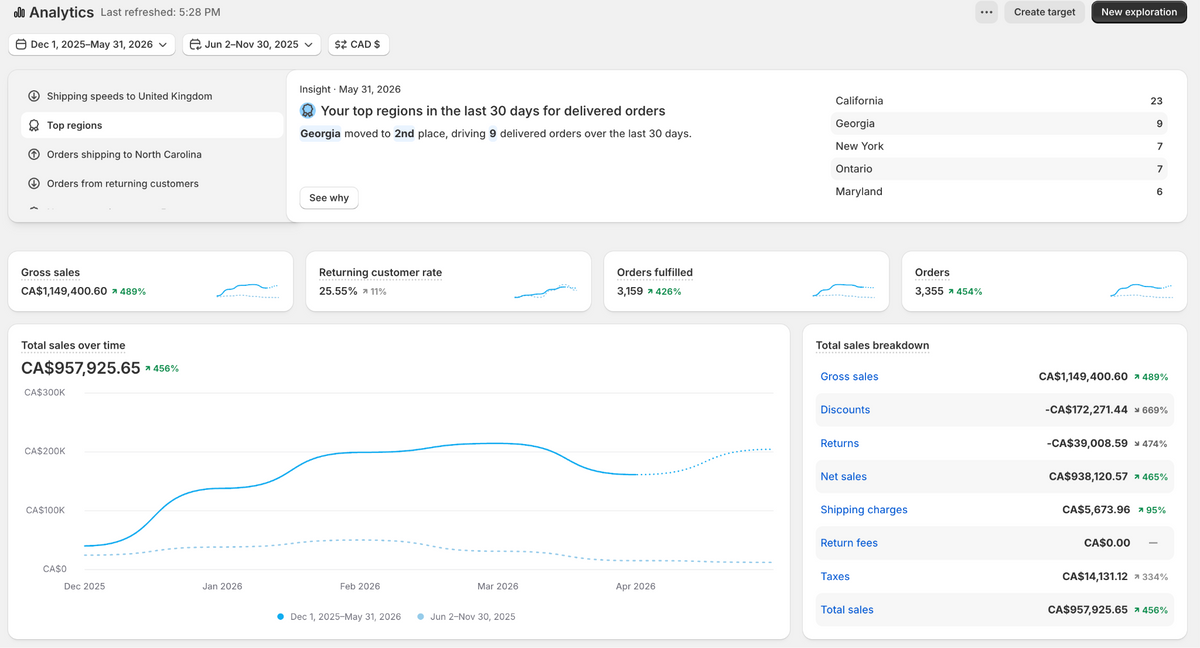Click the -CA$172,271.44 discounts value

[1086, 410]
